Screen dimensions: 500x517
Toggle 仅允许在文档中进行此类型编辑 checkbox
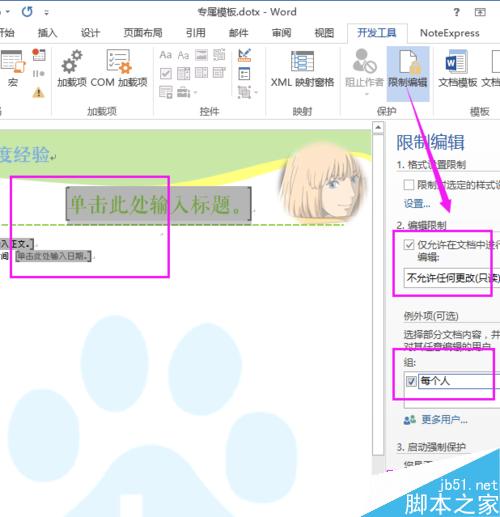pos(409,245)
